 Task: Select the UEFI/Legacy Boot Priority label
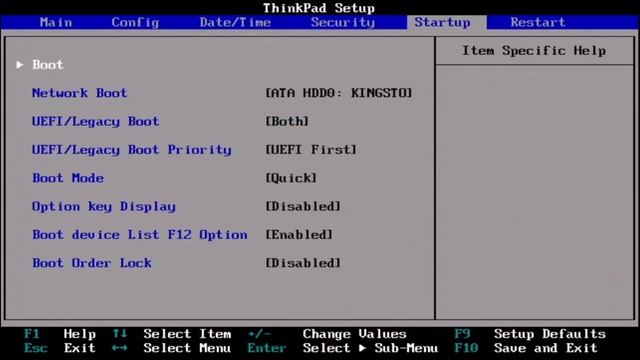pyautogui.click(x=131, y=150)
